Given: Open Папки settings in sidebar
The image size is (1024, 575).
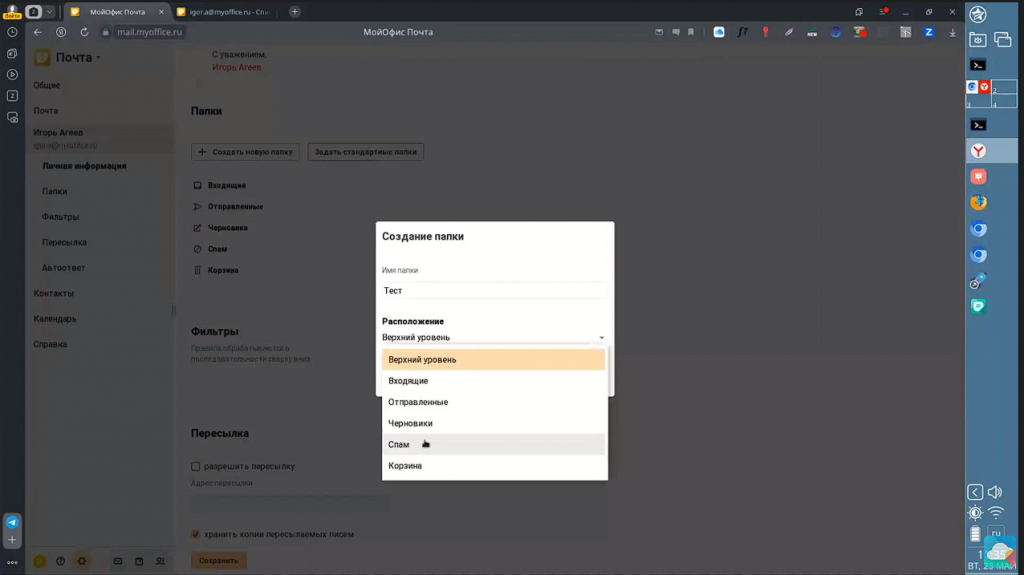Looking at the screenshot, I should click(54, 191).
